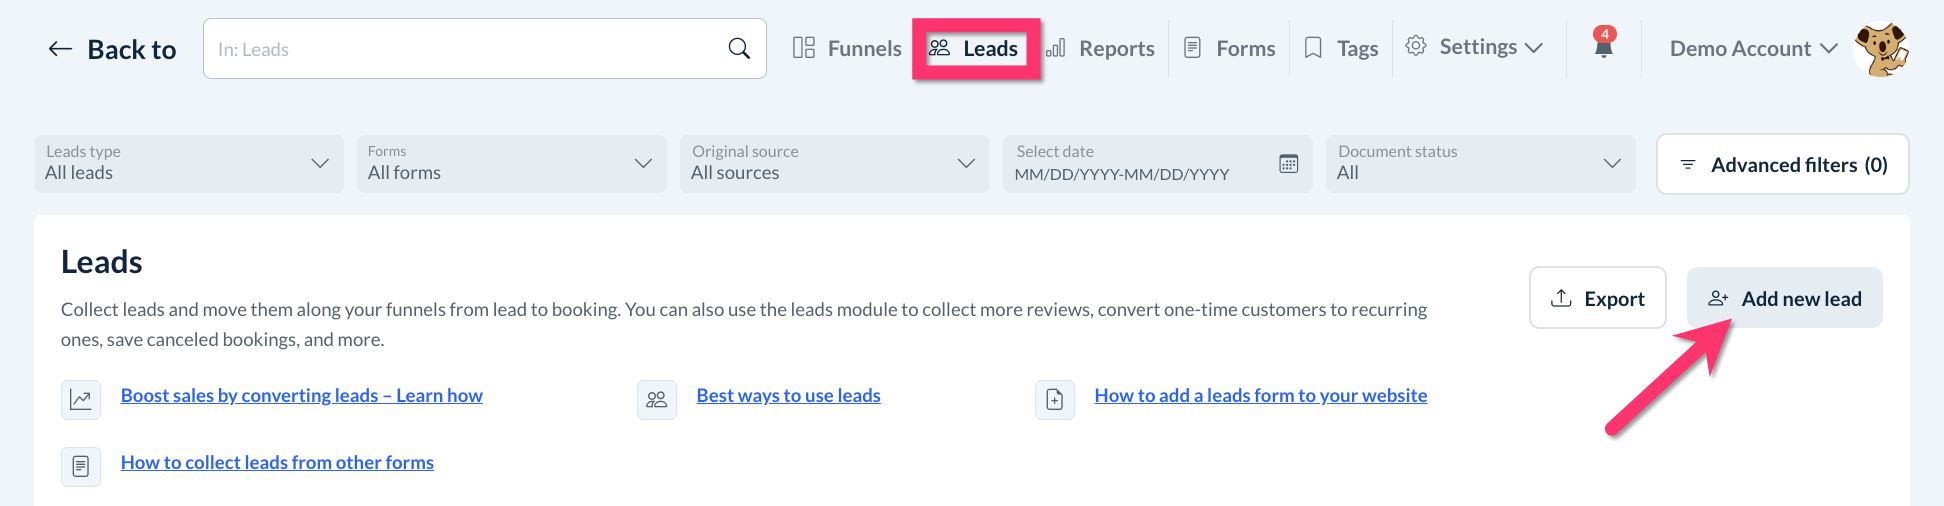The width and height of the screenshot is (1944, 506).
Task: Go to the Funnels tab
Action: click(x=847, y=48)
